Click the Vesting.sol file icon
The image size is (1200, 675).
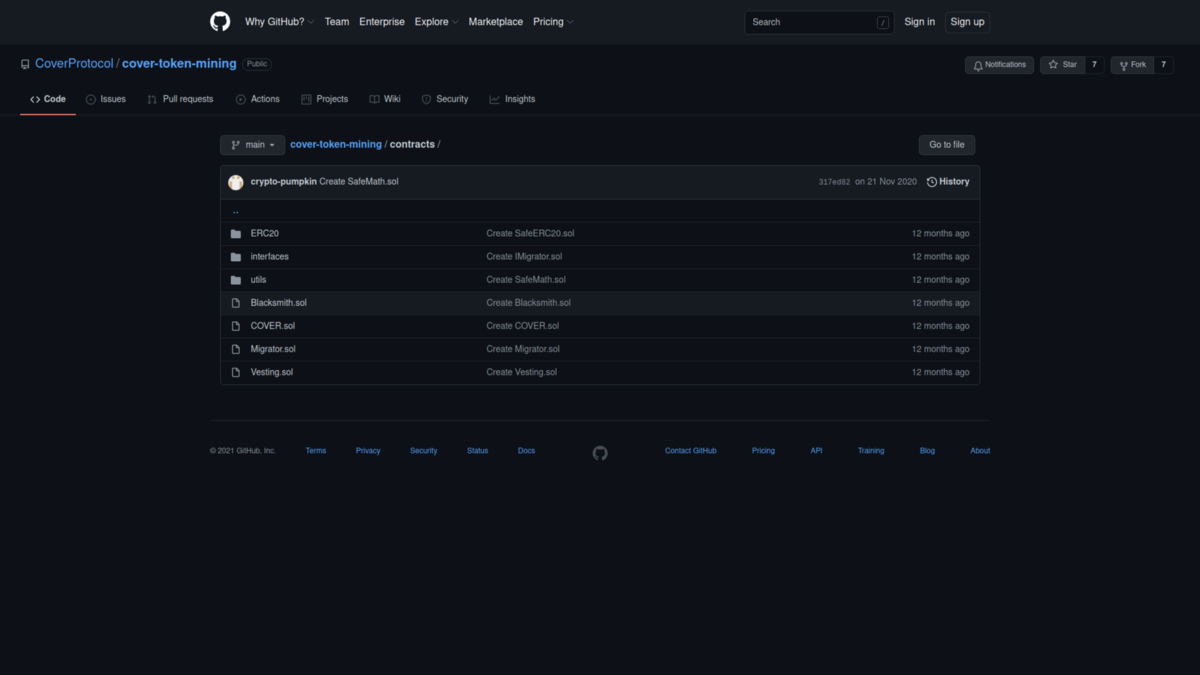click(236, 372)
